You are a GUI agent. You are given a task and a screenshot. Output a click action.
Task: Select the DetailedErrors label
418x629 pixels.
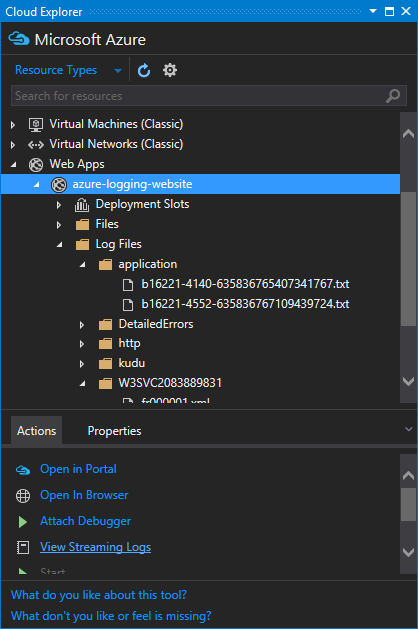click(156, 324)
